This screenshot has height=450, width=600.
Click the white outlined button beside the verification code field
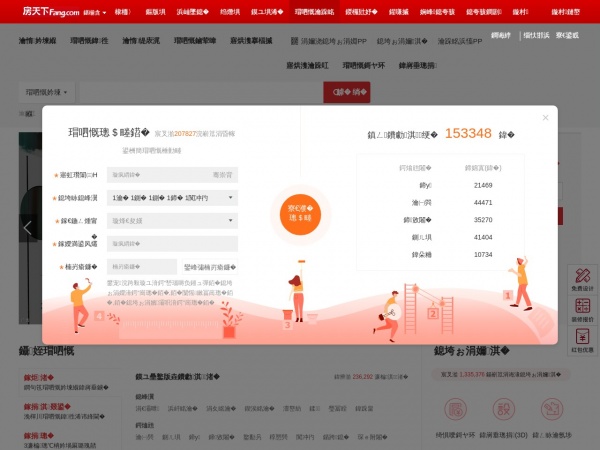(x=210, y=267)
